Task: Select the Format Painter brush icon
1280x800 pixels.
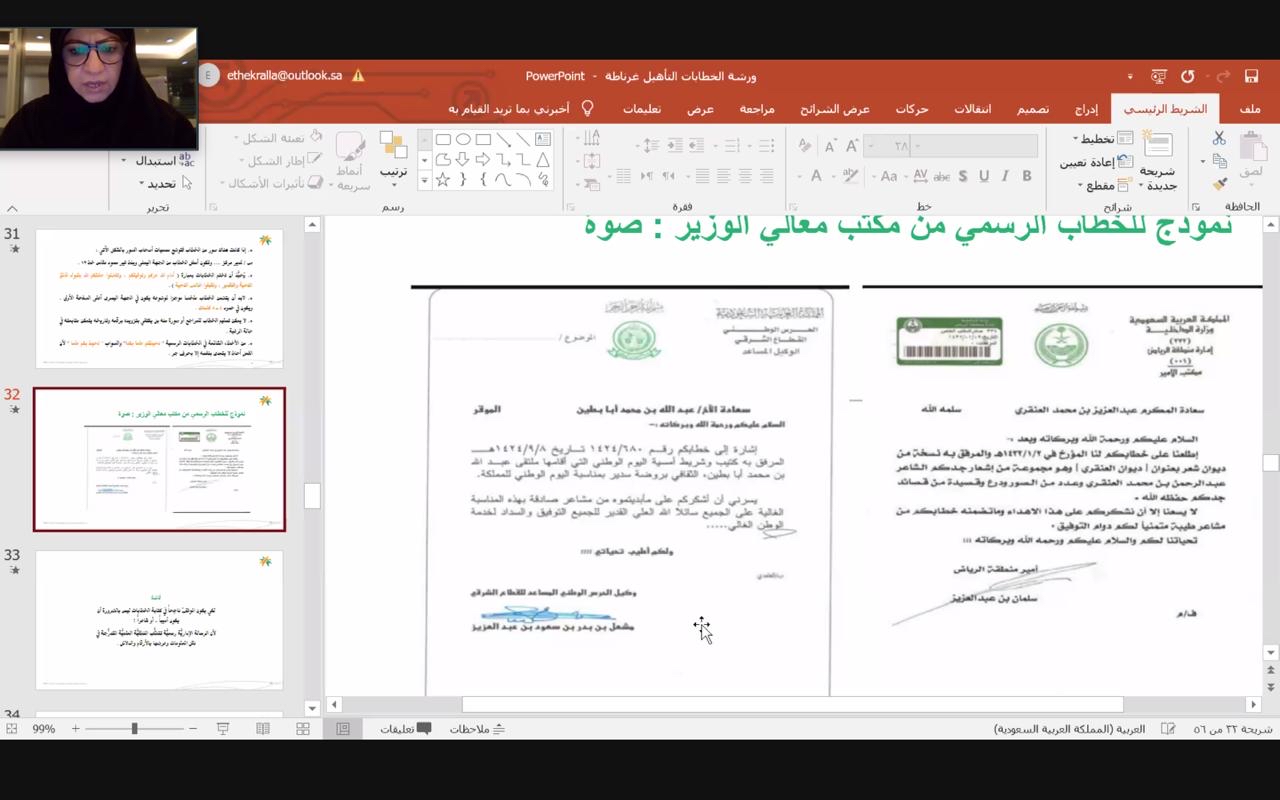Action: [x=1219, y=184]
